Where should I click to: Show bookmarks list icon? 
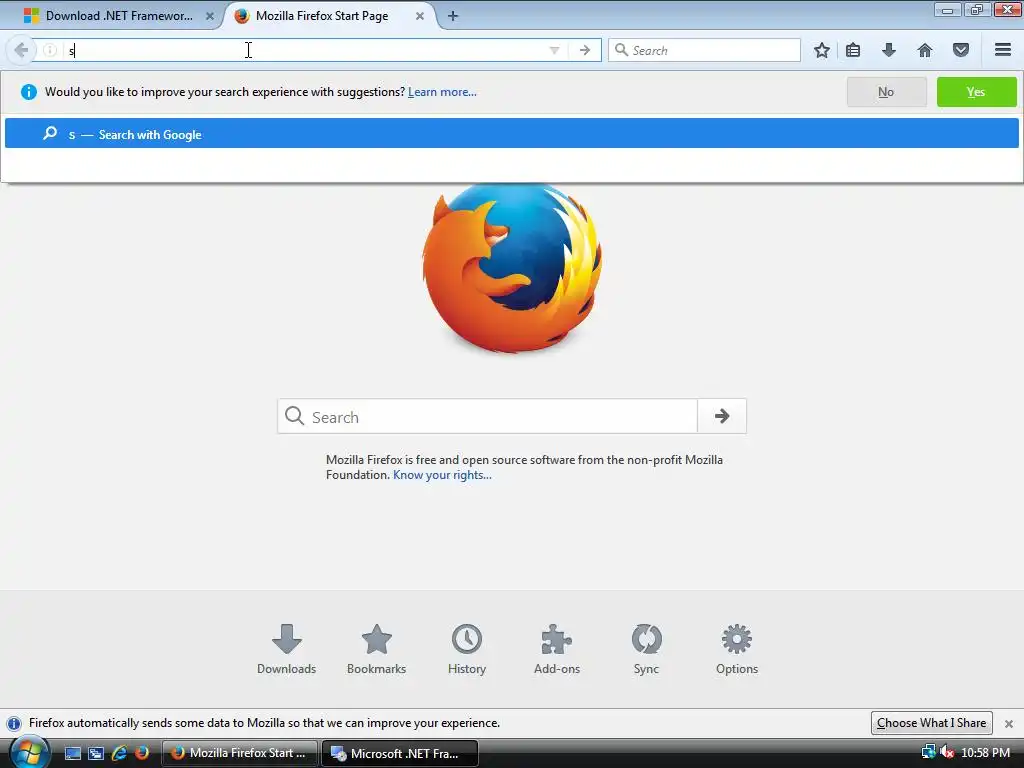[x=853, y=50]
